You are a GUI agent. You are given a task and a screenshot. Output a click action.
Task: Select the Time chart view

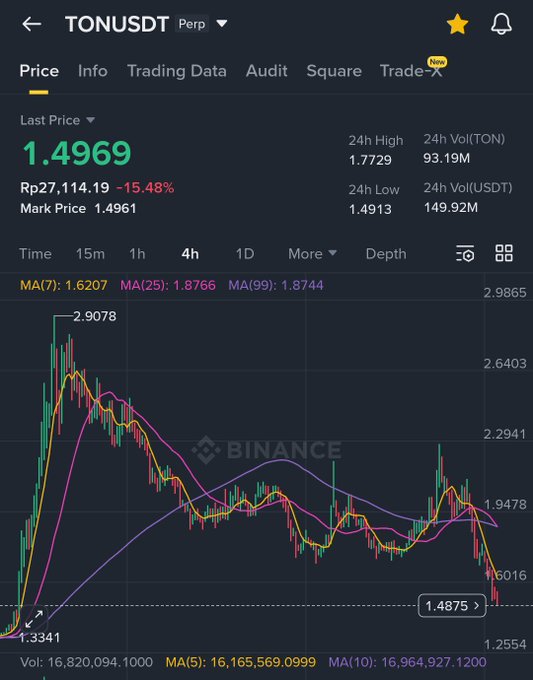click(35, 254)
